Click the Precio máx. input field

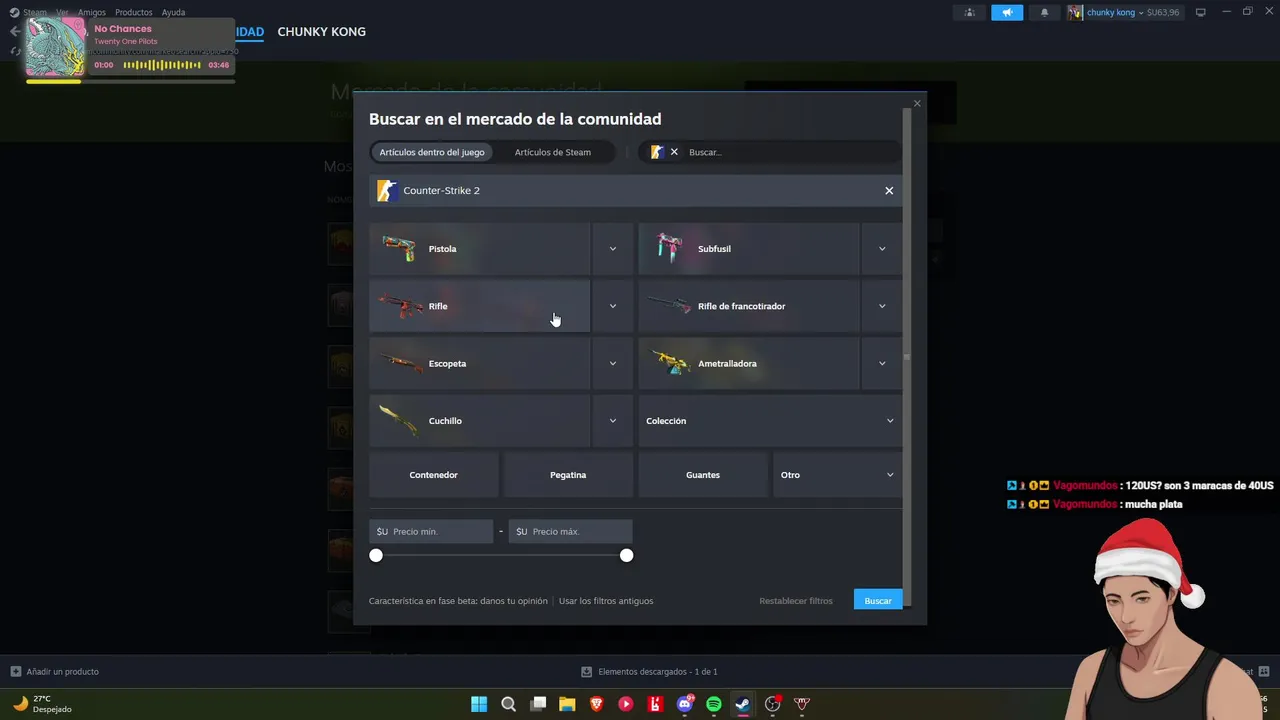coord(570,532)
